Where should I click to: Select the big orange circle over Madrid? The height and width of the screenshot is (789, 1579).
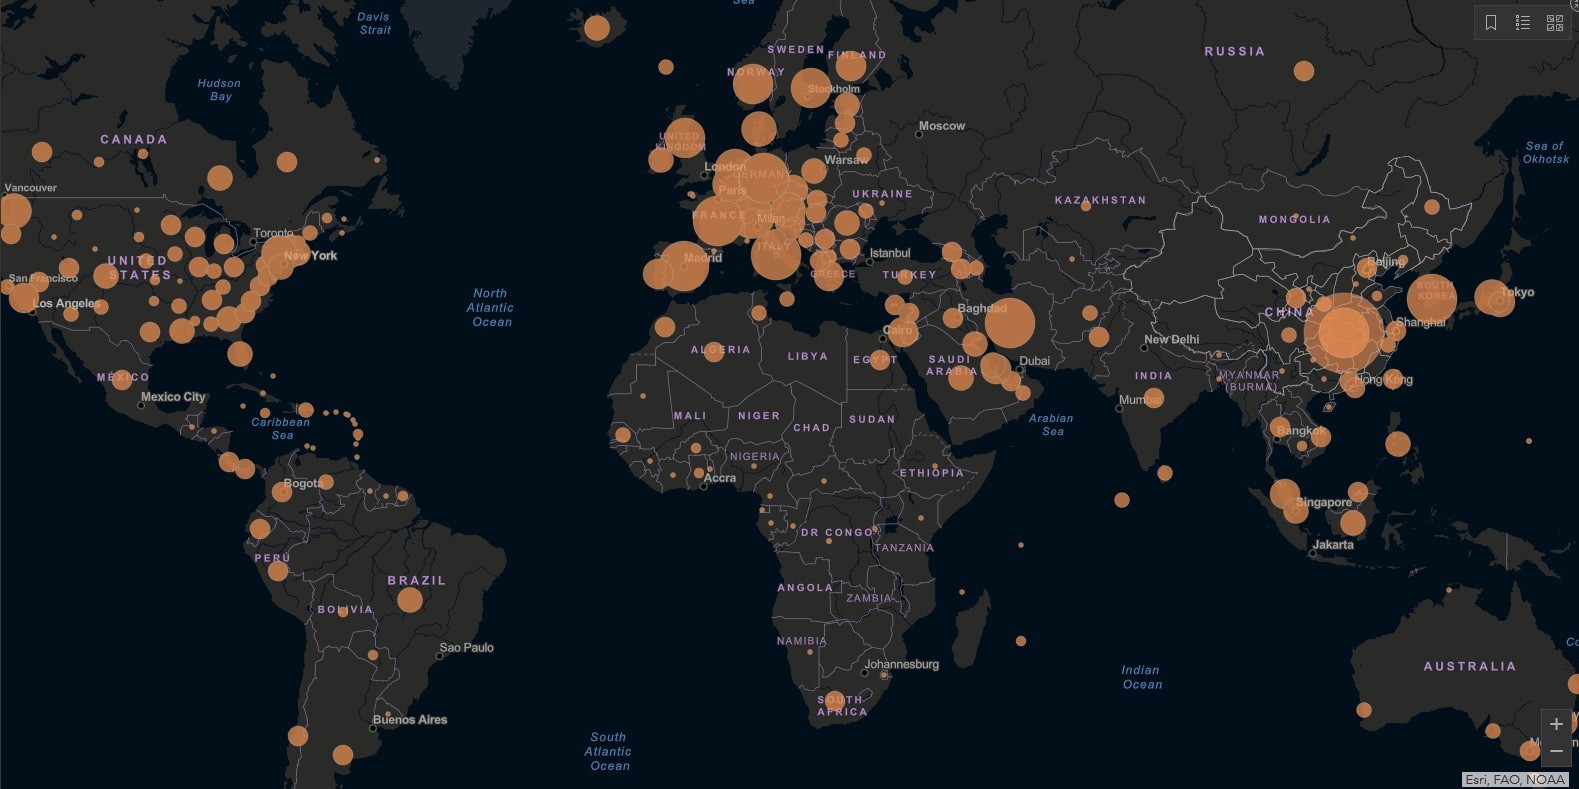[685, 267]
